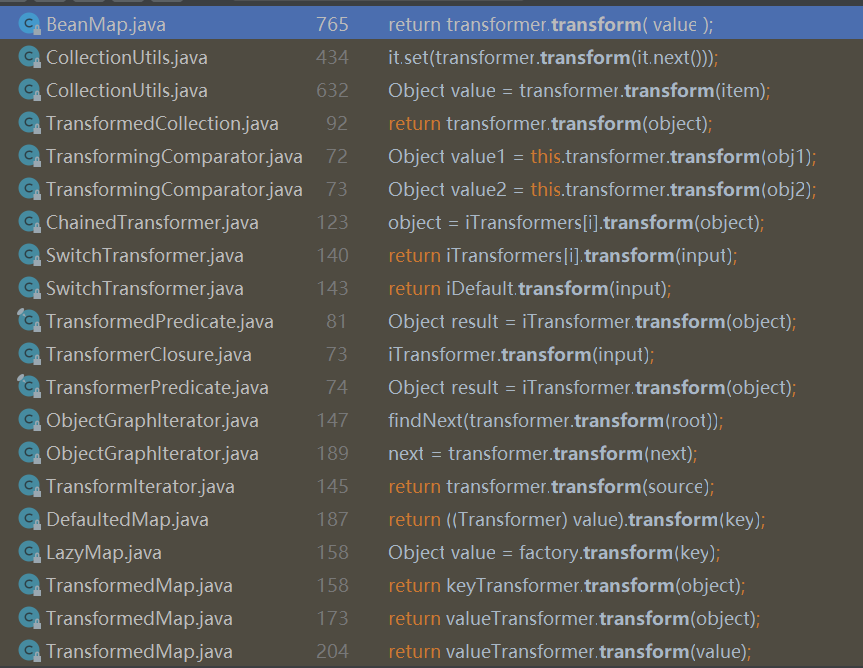Select the CollectionUtils.java line 434 result
The height and width of the screenshot is (668, 863).
[127, 58]
